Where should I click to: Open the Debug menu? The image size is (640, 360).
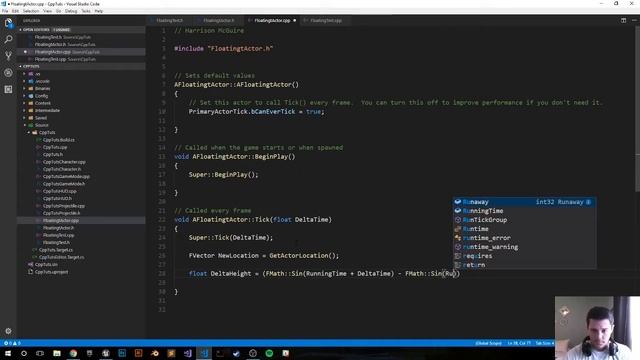71,11
